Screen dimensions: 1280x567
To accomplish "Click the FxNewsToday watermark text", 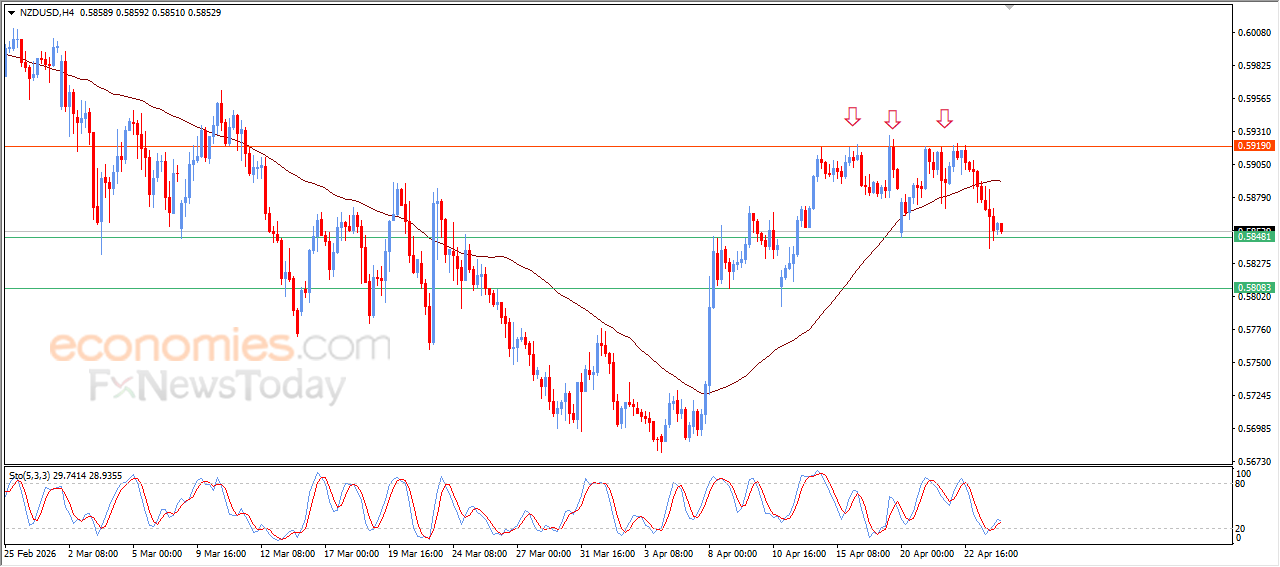I will [x=218, y=385].
